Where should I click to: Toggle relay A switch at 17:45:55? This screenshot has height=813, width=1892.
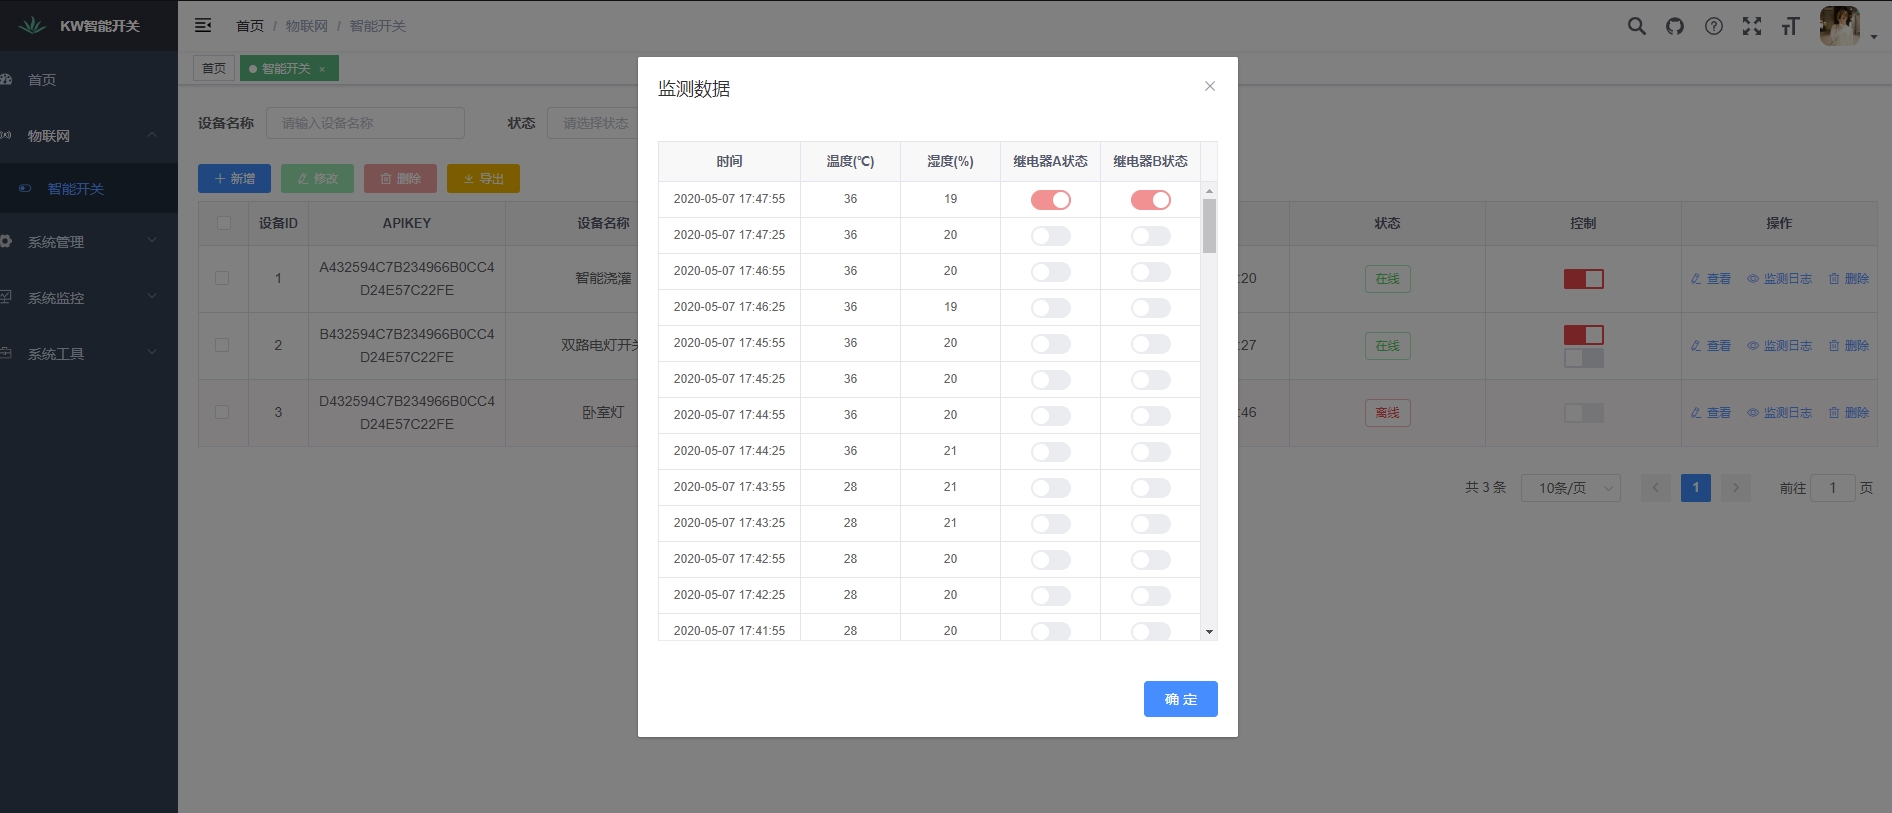coord(1051,344)
